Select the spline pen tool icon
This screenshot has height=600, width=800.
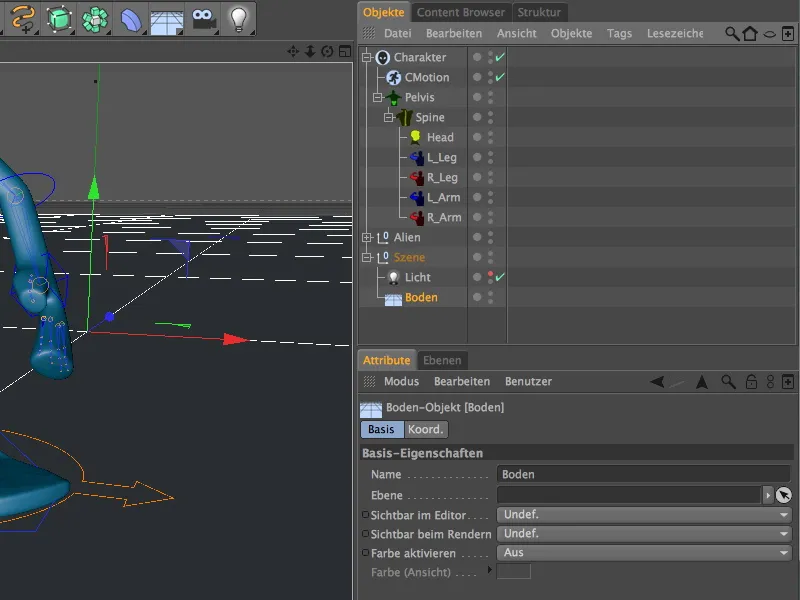click(x=22, y=18)
